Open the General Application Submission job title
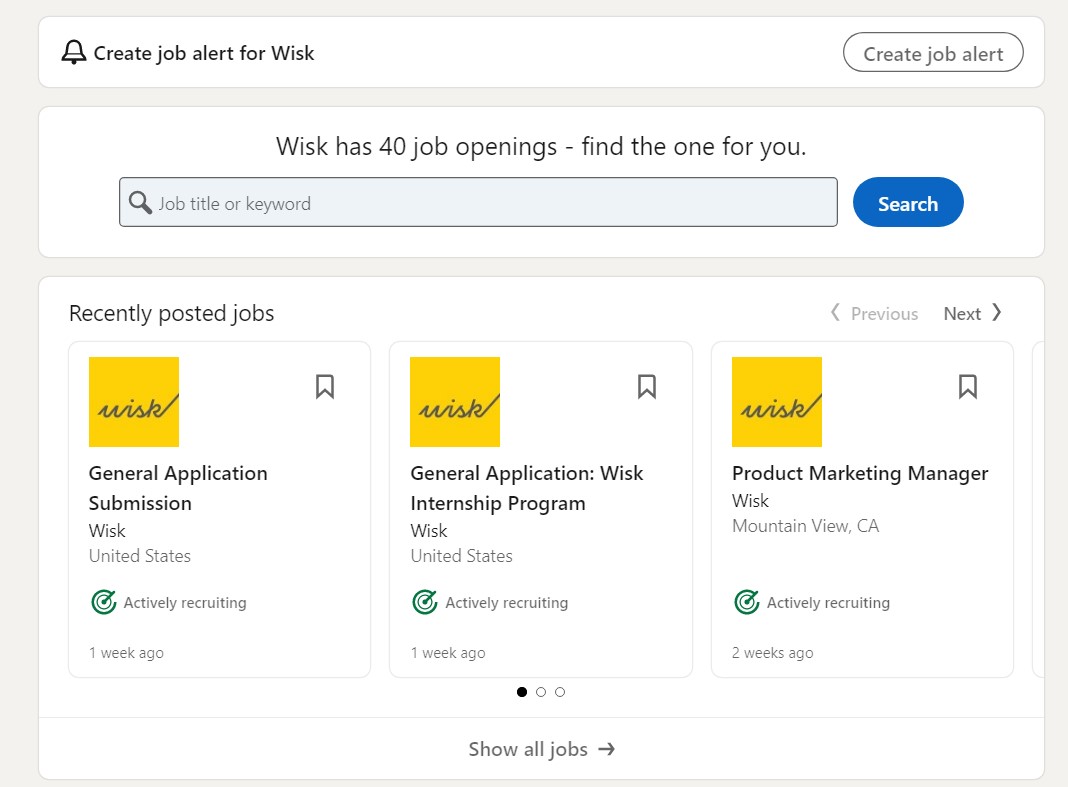 178,488
